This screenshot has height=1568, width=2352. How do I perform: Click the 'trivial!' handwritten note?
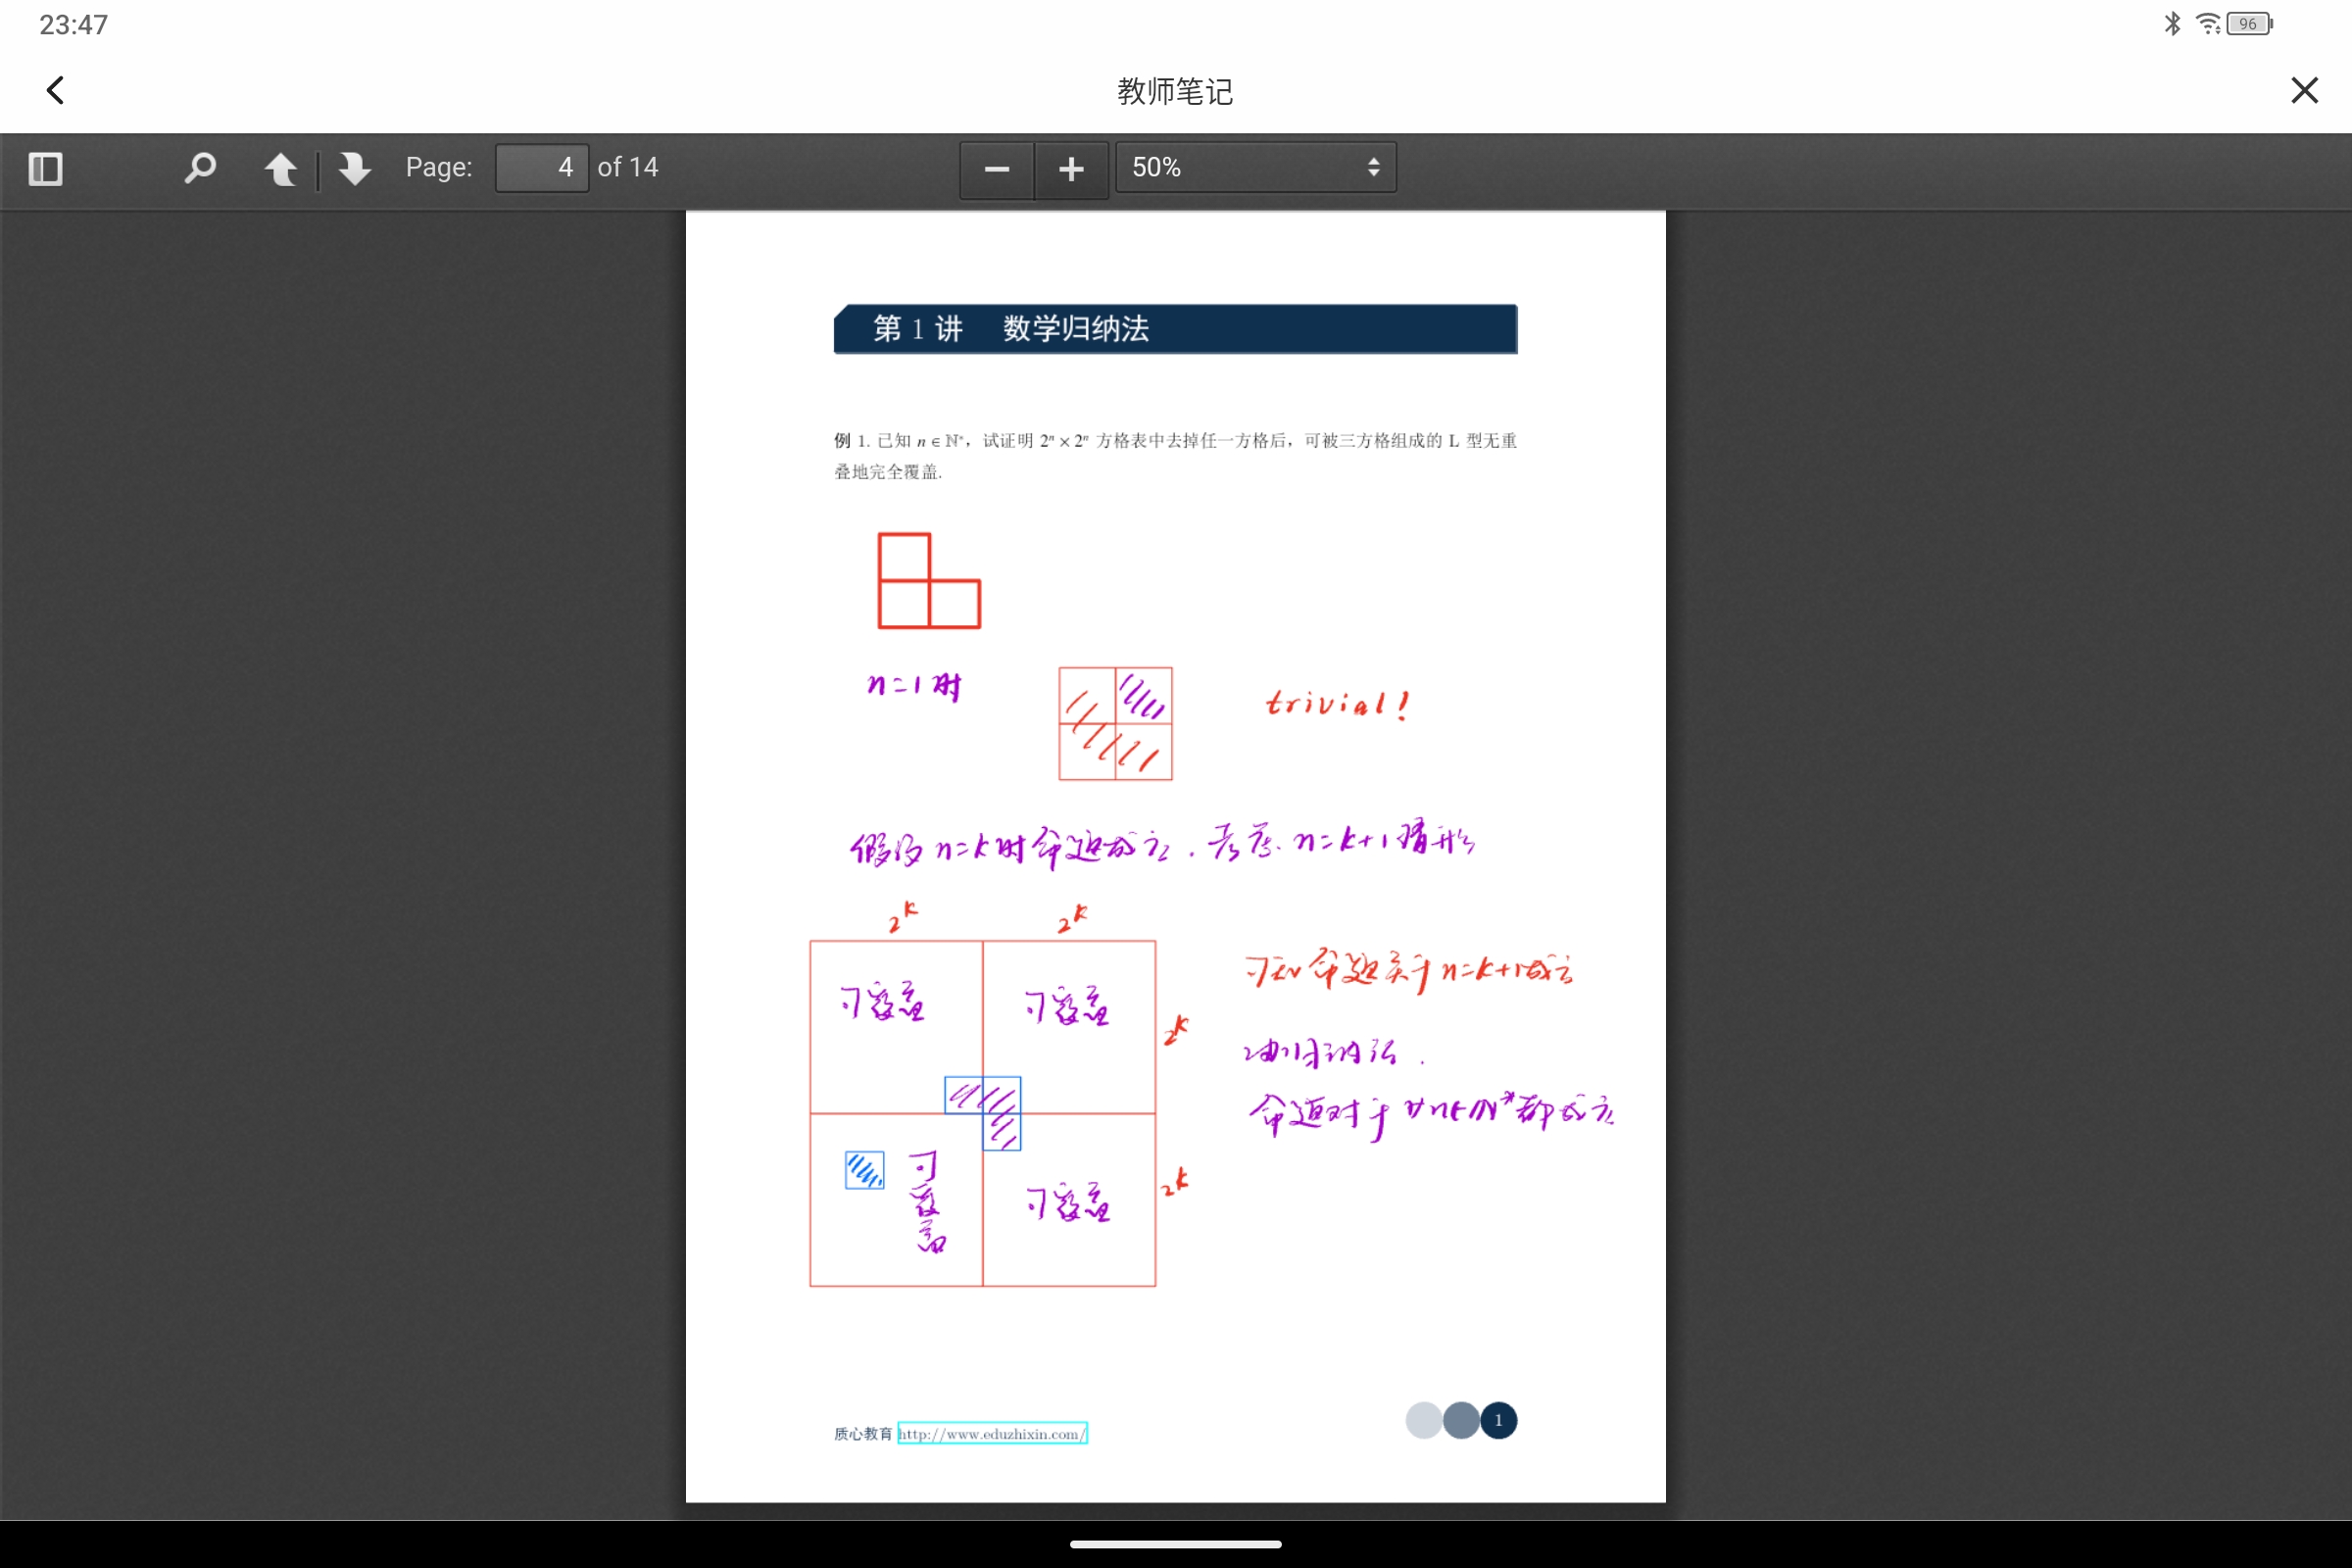click(1338, 704)
